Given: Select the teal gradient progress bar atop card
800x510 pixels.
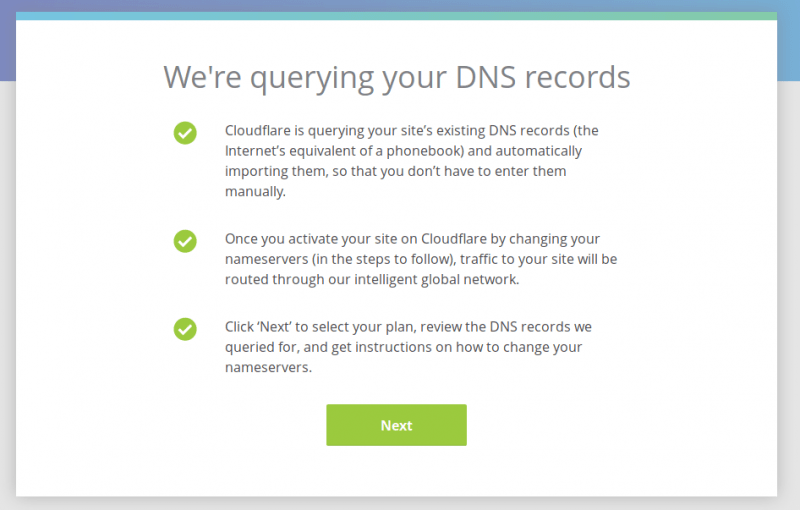Looking at the screenshot, I should [x=396, y=16].
